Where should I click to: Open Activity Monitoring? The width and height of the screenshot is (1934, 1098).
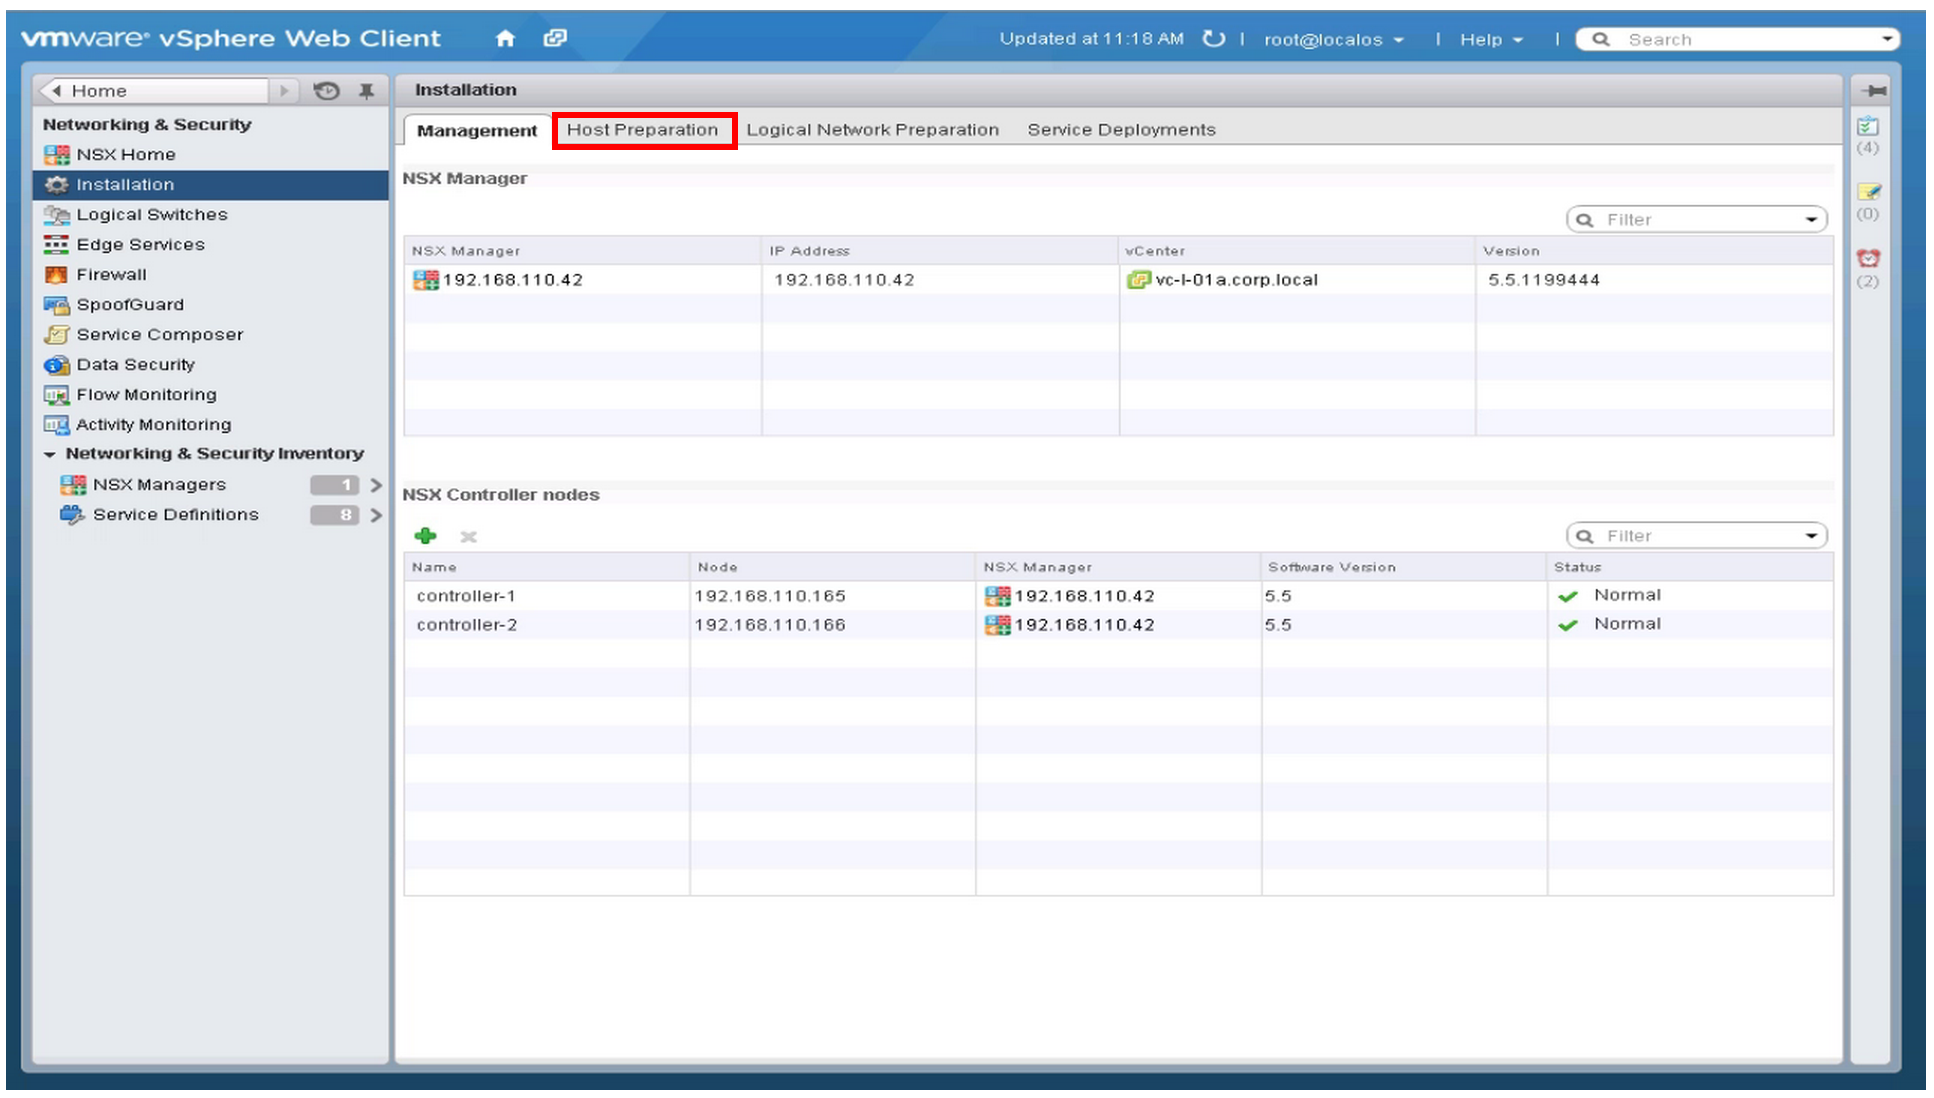coord(153,425)
